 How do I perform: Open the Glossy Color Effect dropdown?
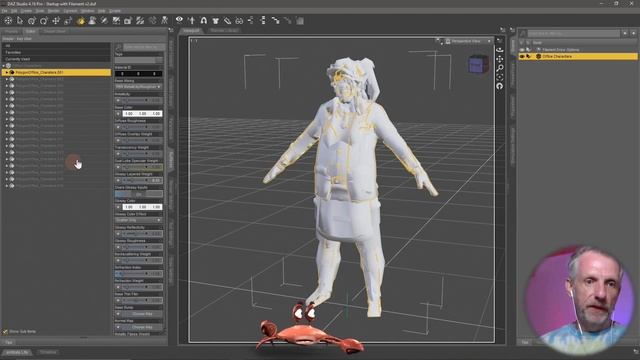click(138, 220)
